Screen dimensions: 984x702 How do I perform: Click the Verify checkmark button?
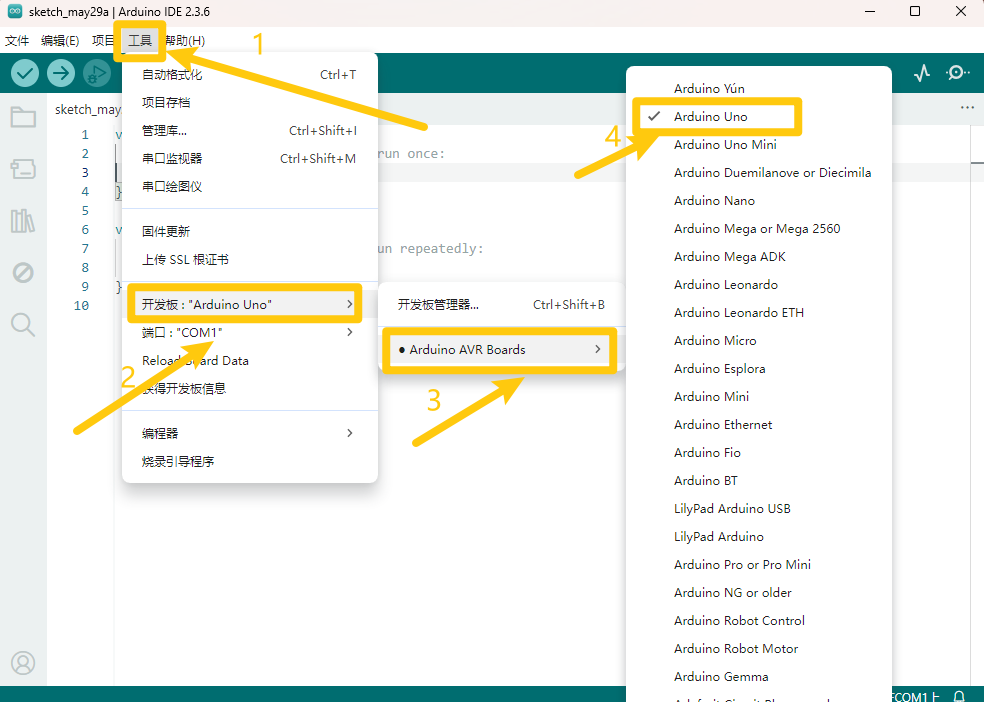click(25, 73)
